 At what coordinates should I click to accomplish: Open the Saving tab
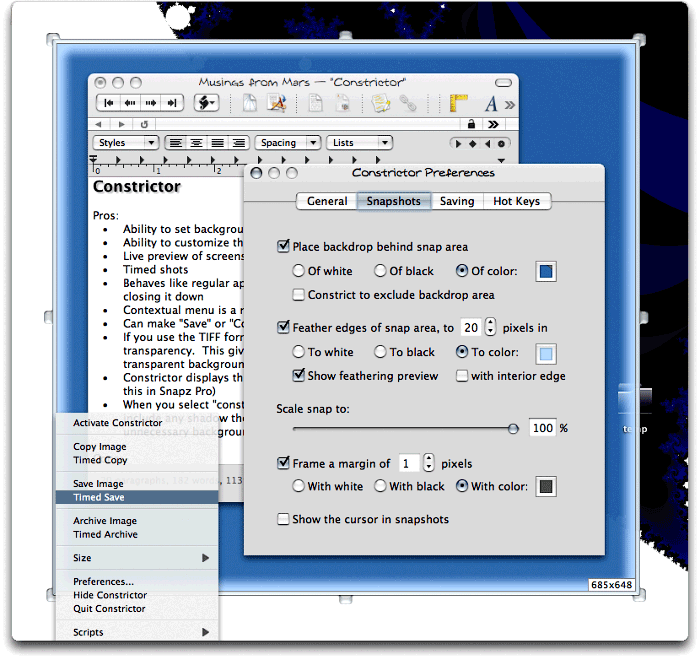(457, 201)
